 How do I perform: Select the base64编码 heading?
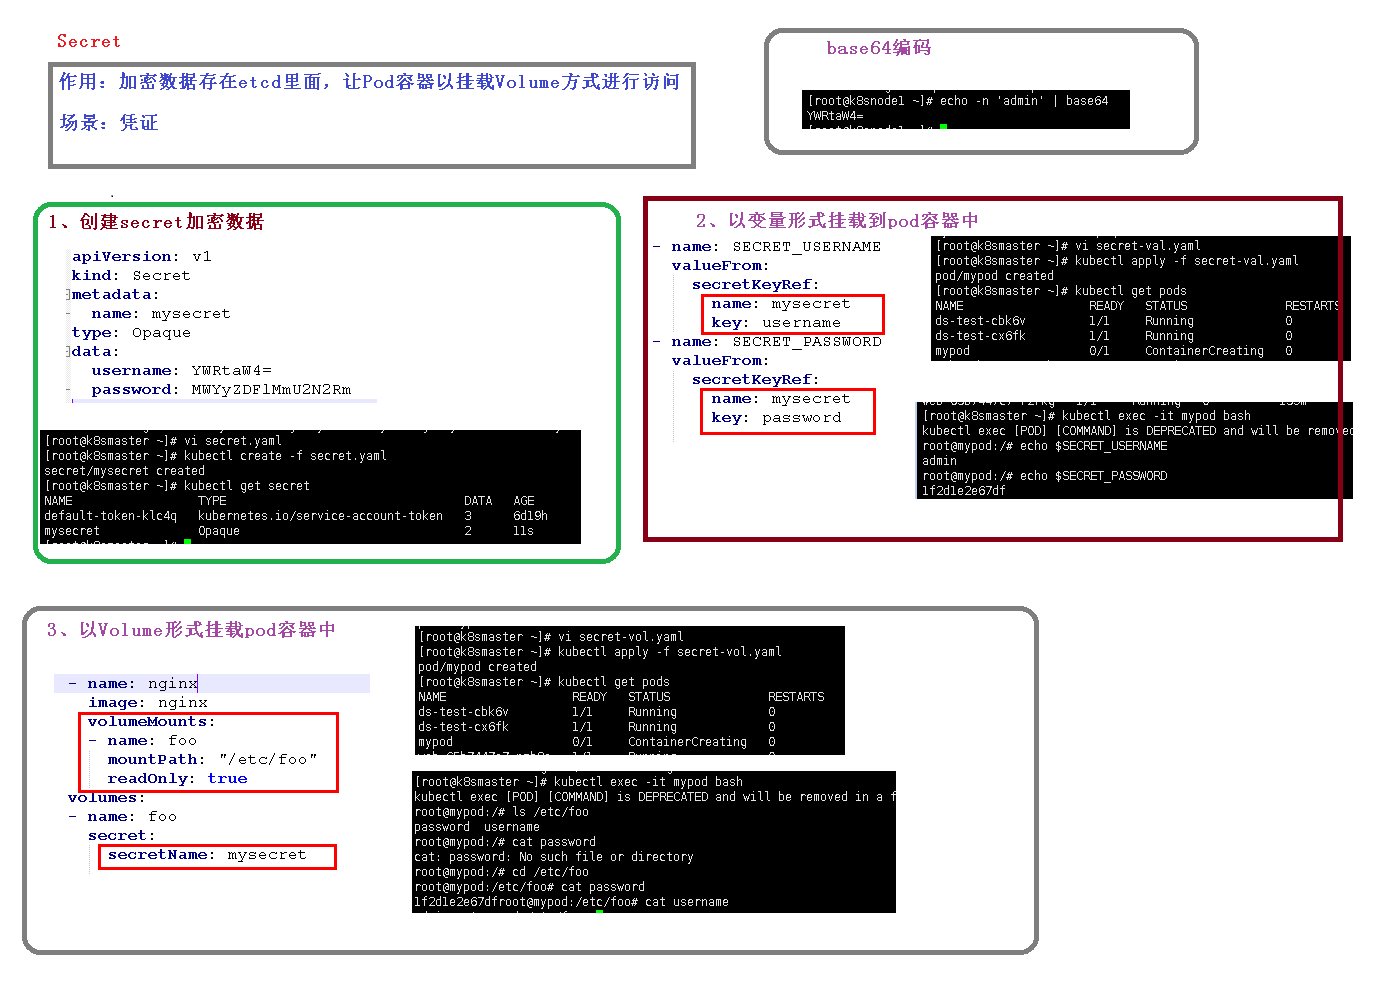click(878, 48)
